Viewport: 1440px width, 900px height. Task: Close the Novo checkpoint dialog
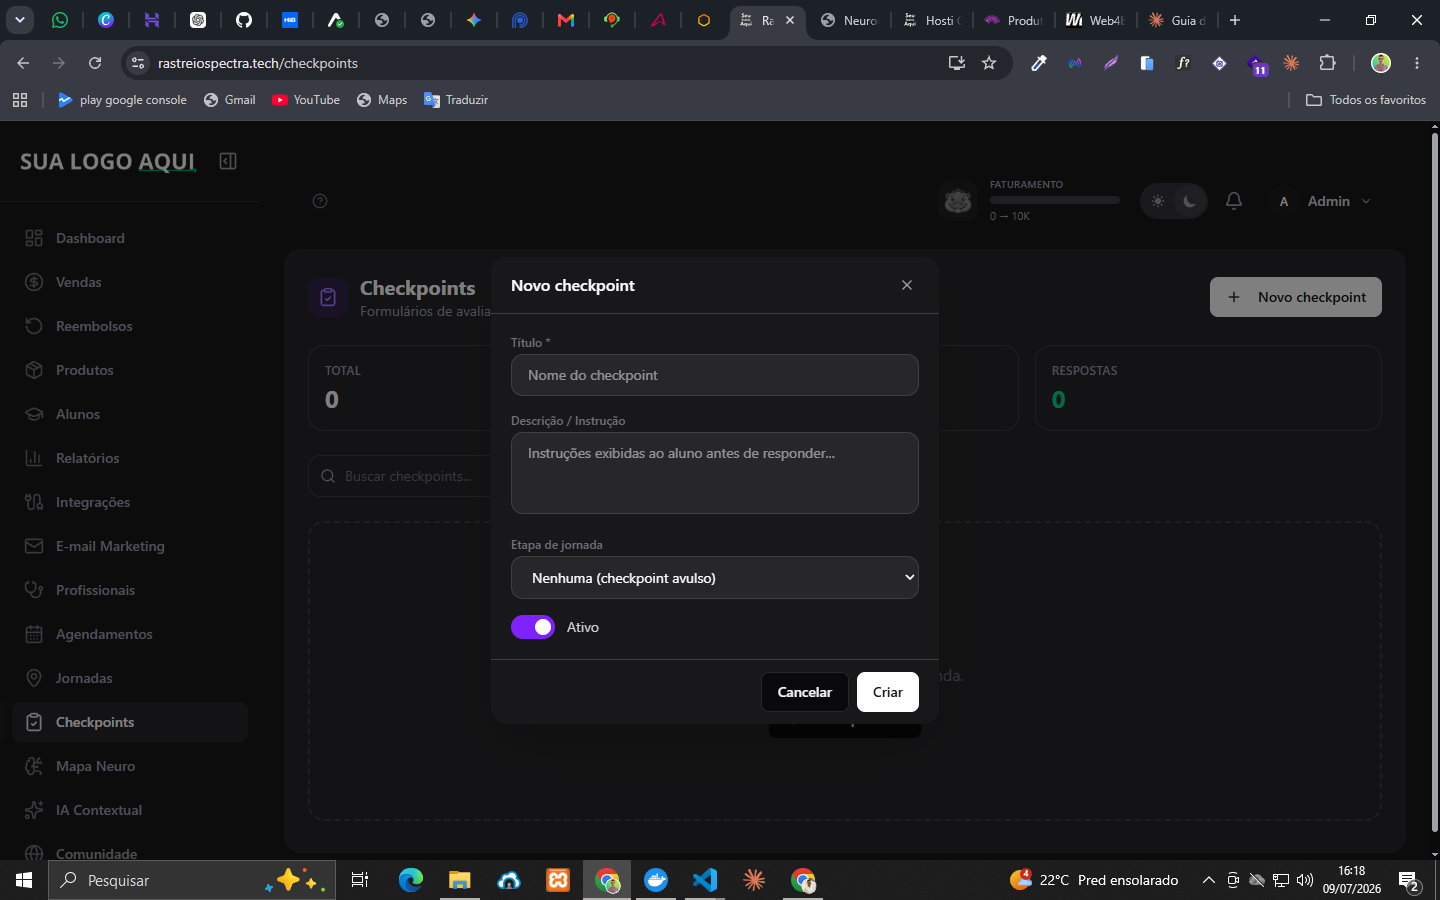click(907, 285)
